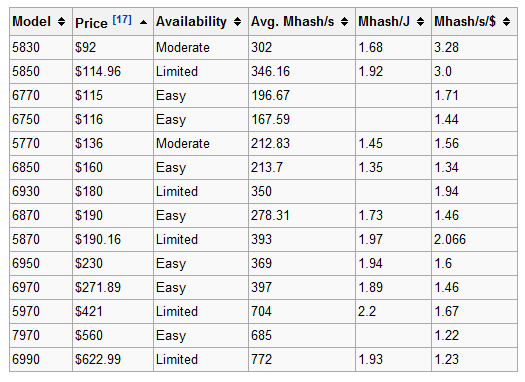
Task: Select the 6990 model cell
Action: pos(41,360)
